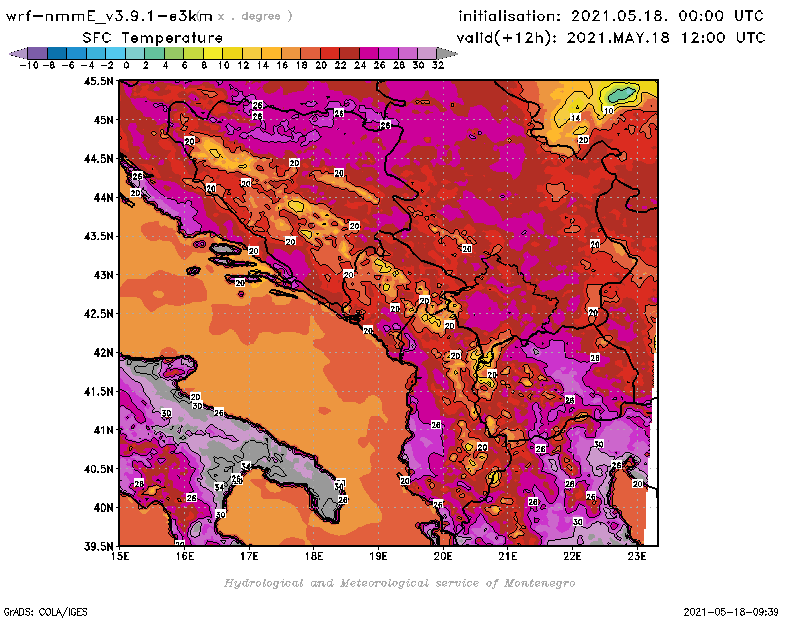Click the 'GrADS: COLA/IGES' footer text

[x=45, y=612]
